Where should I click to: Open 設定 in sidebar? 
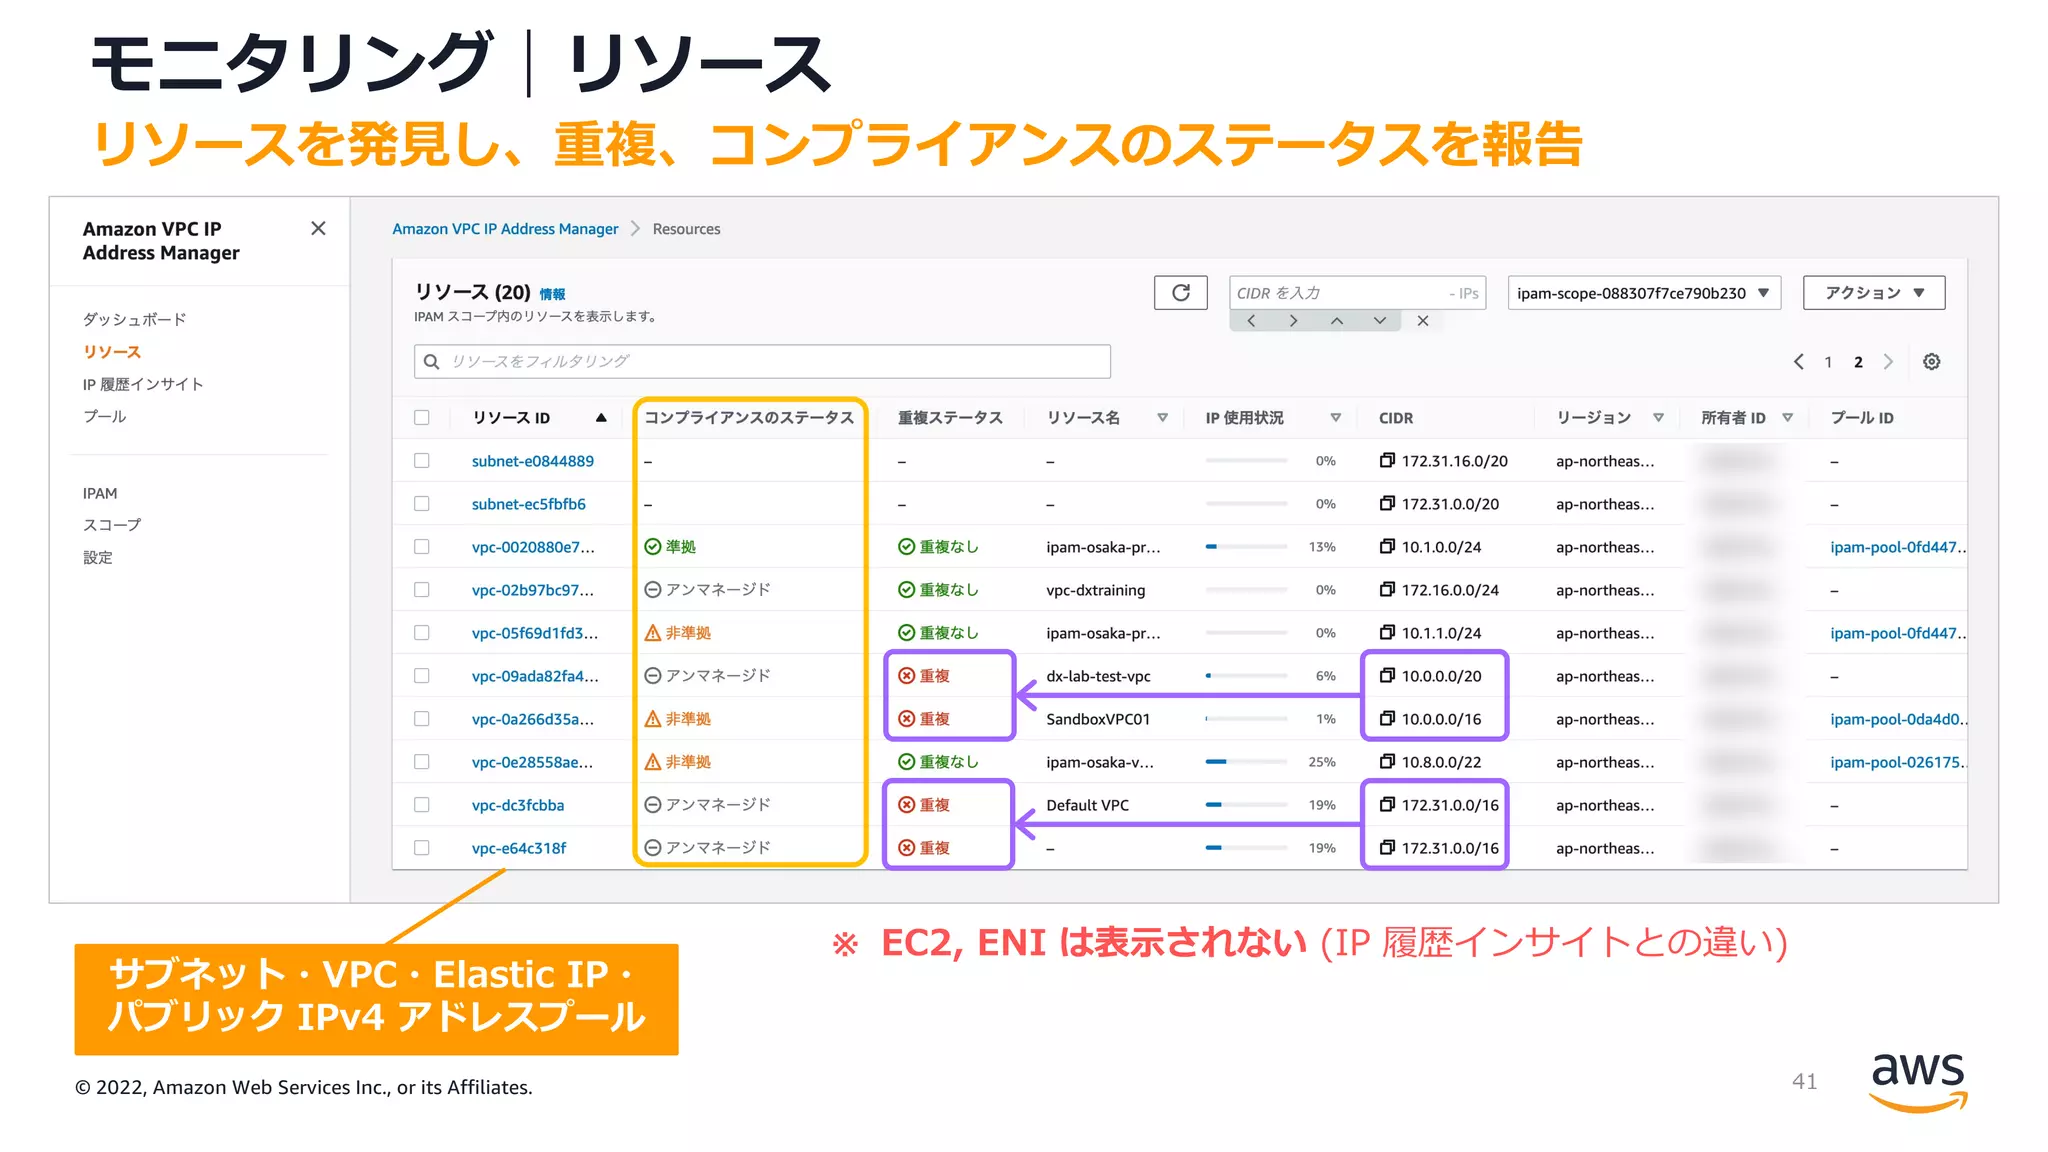(97, 557)
